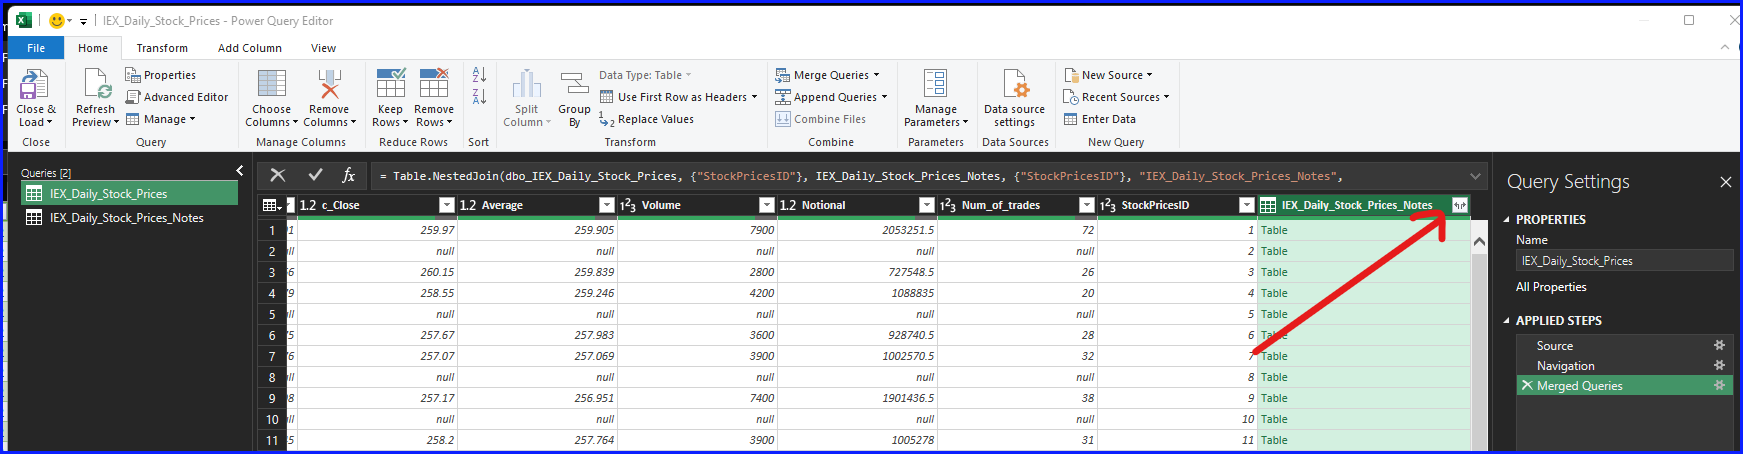Expand the formula bar chevron
1743x454 pixels.
point(1473,176)
